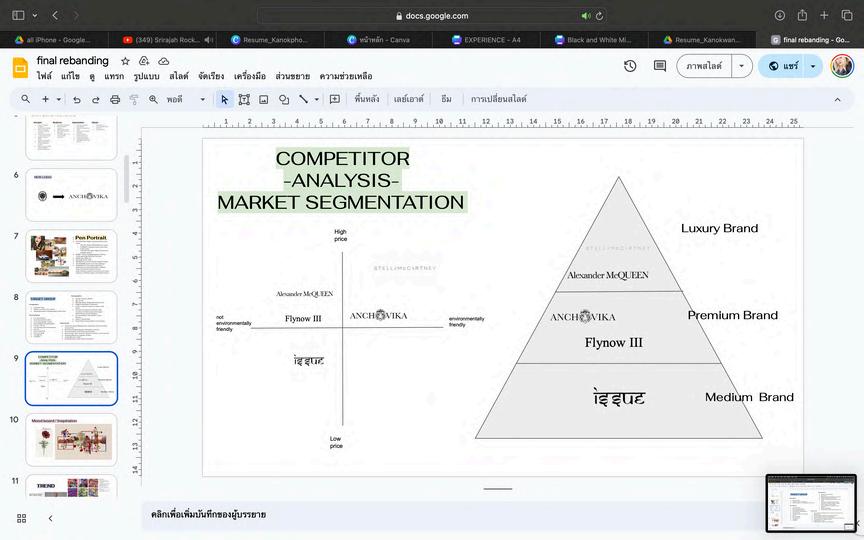Viewport: 864px width, 540px height.
Task: Select slide 7 Pen Portrait thumbnail
Action: 71,256
